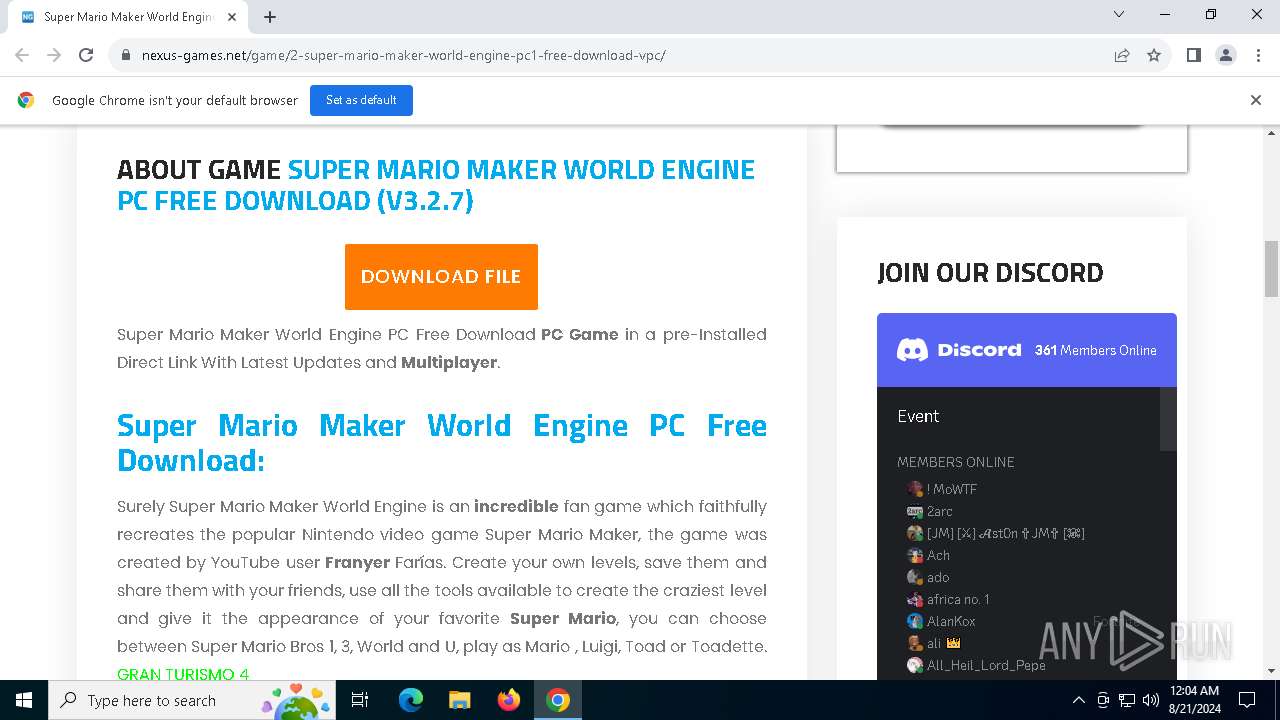Click the browser back arrow
Viewport: 1280px width, 720px height.
click(x=22, y=55)
